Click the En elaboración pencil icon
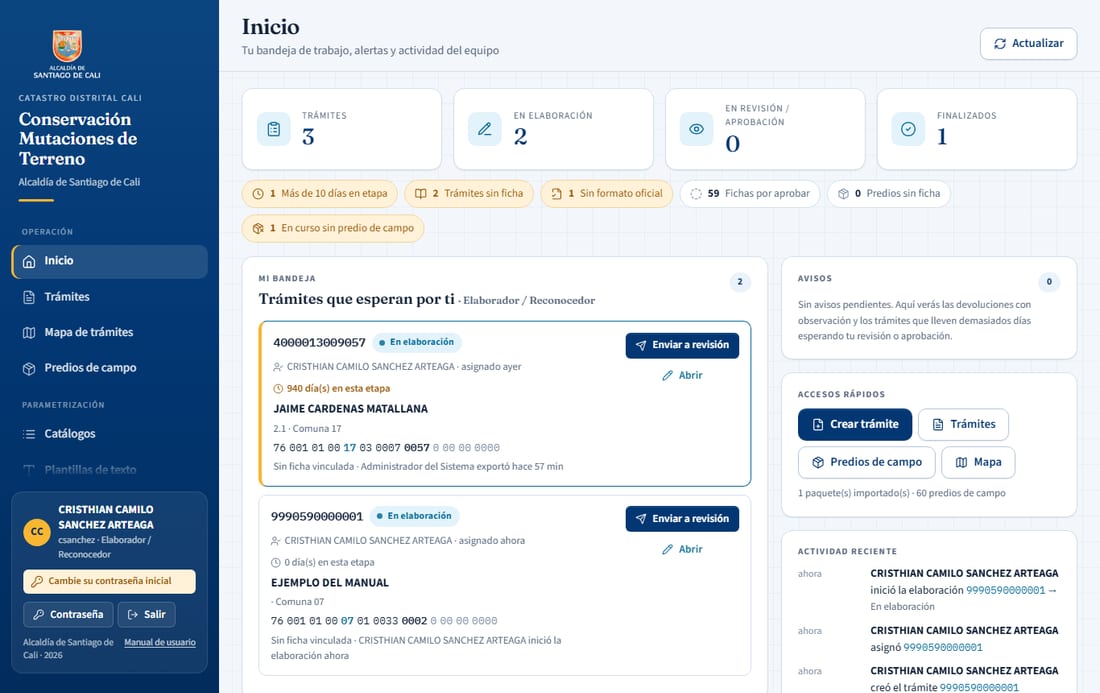 [x=485, y=129]
